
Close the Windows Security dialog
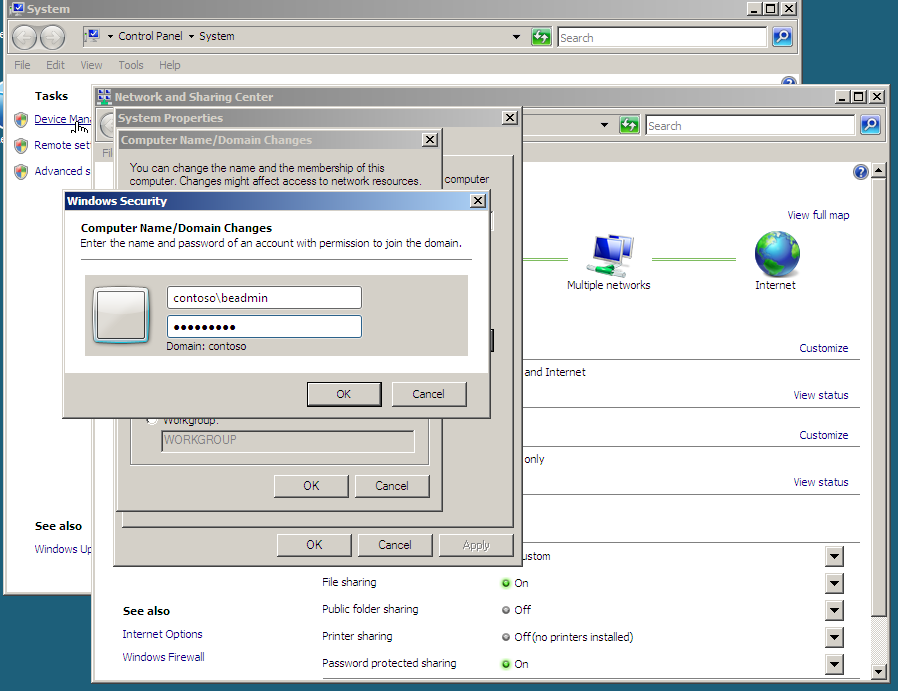click(478, 201)
